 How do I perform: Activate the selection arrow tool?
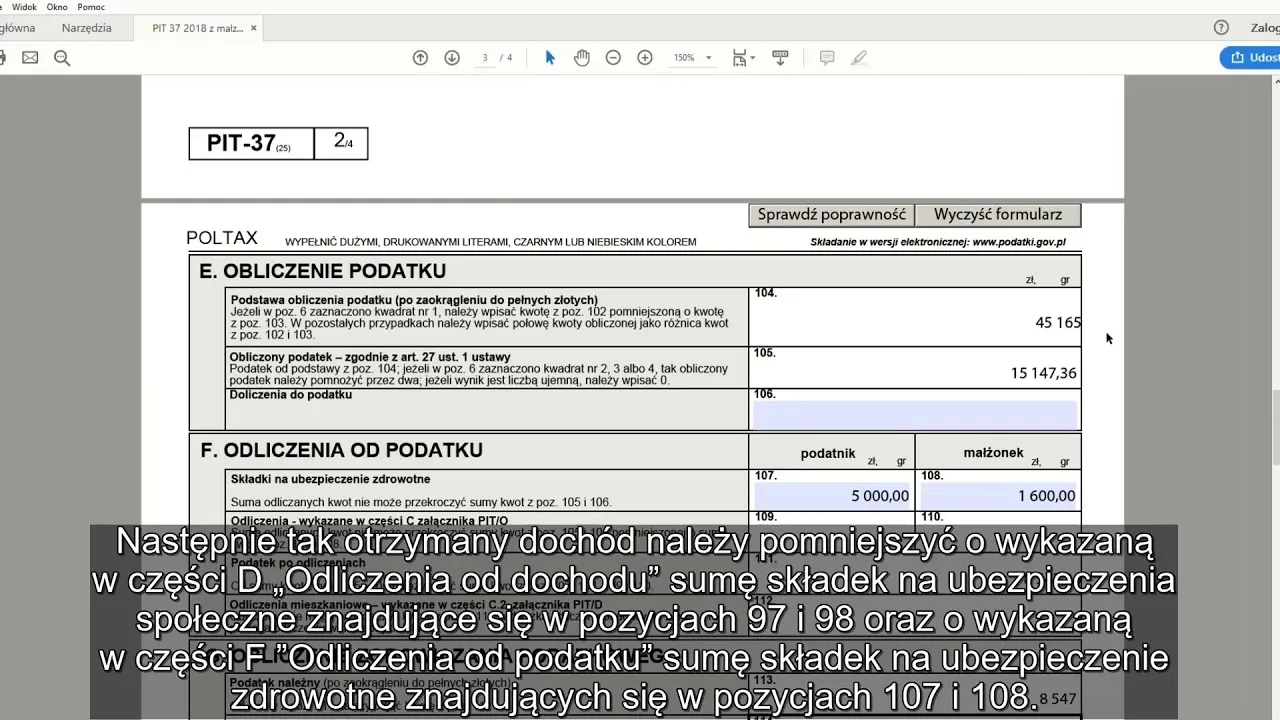[x=549, y=57]
